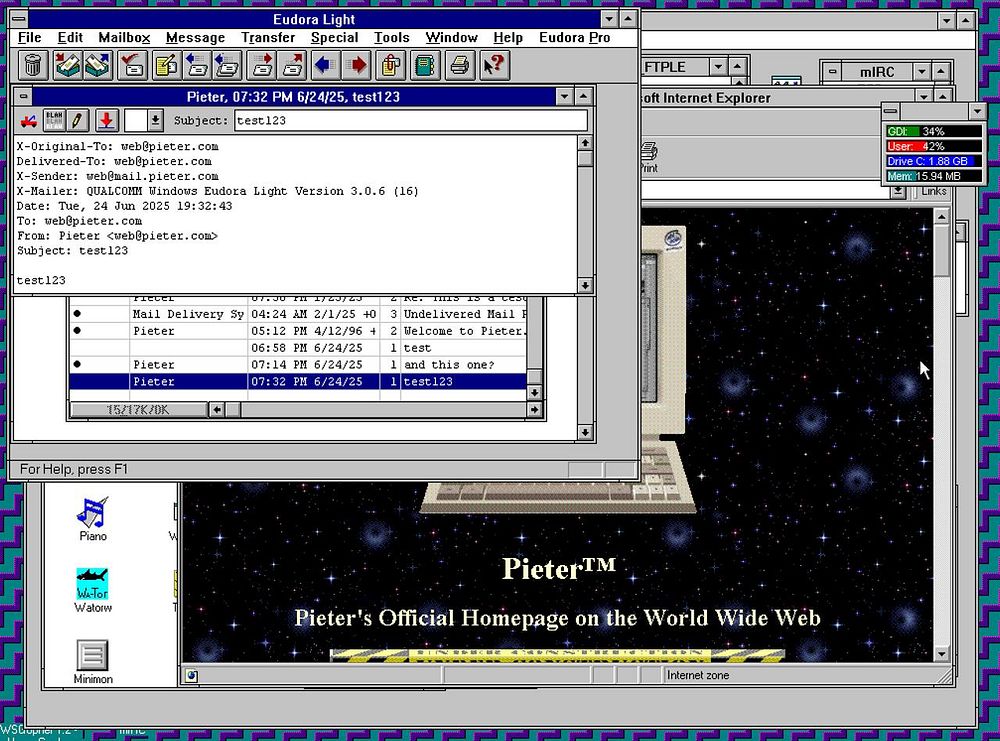This screenshot has width=1000, height=741.
Task: Click the Redirect message icon
Action: click(293, 65)
